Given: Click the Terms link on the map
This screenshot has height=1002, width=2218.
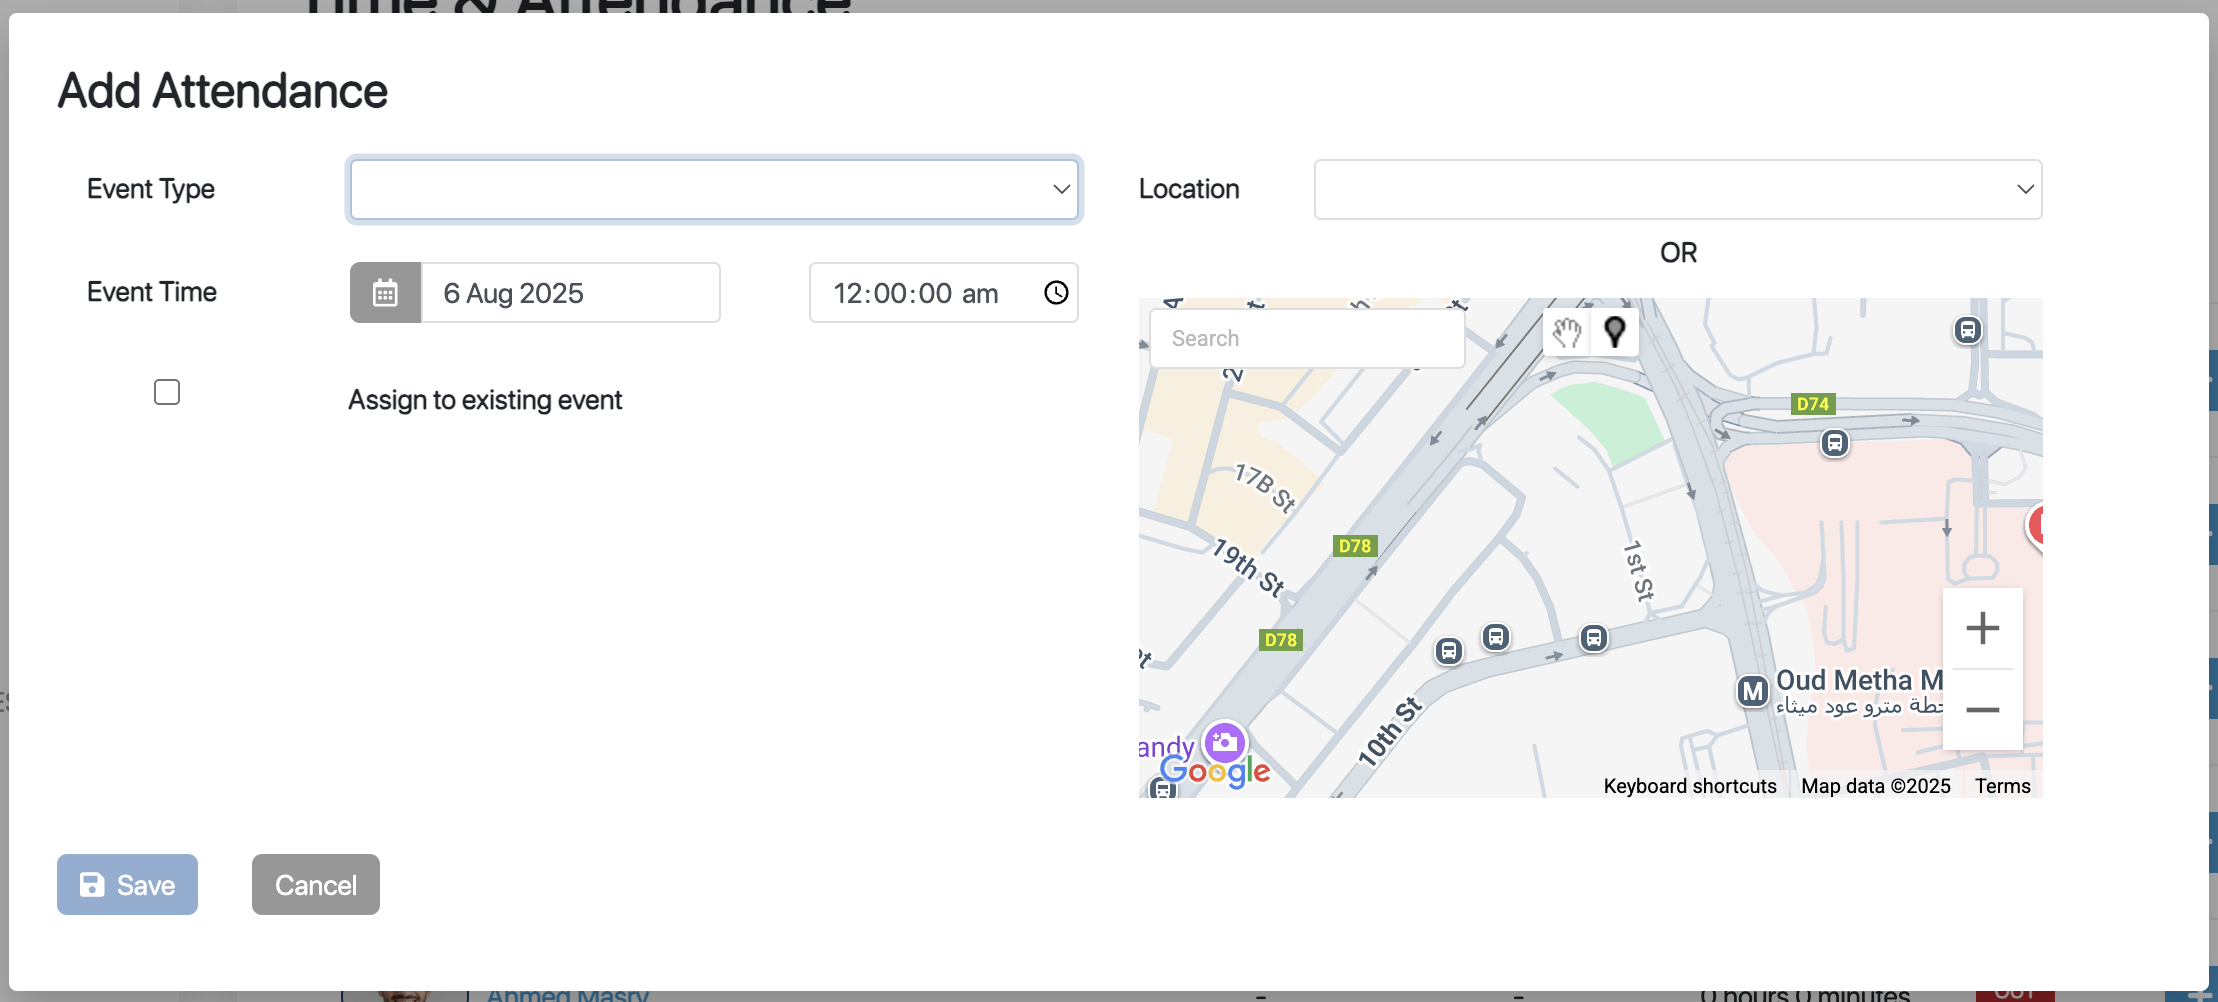Looking at the screenshot, I should click(x=2002, y=786).
